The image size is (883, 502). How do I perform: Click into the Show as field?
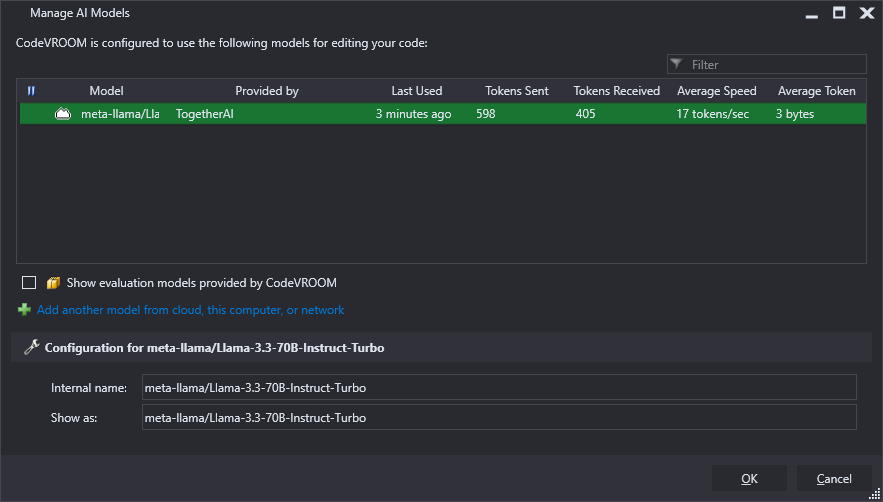click(499, 417)
